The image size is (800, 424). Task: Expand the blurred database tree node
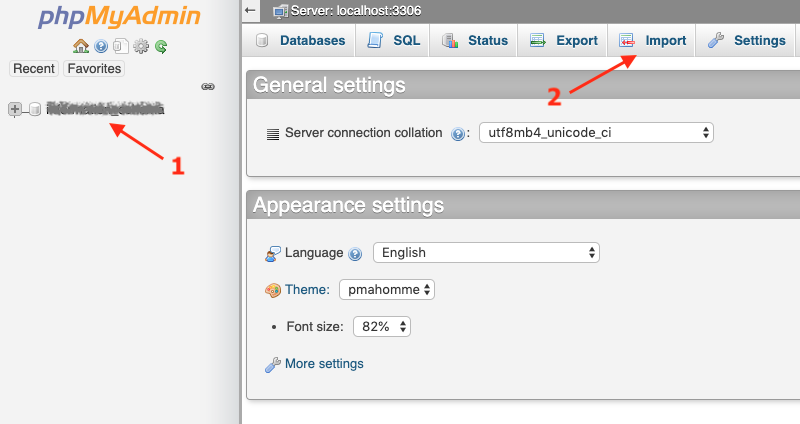click(x=15, y=109)
